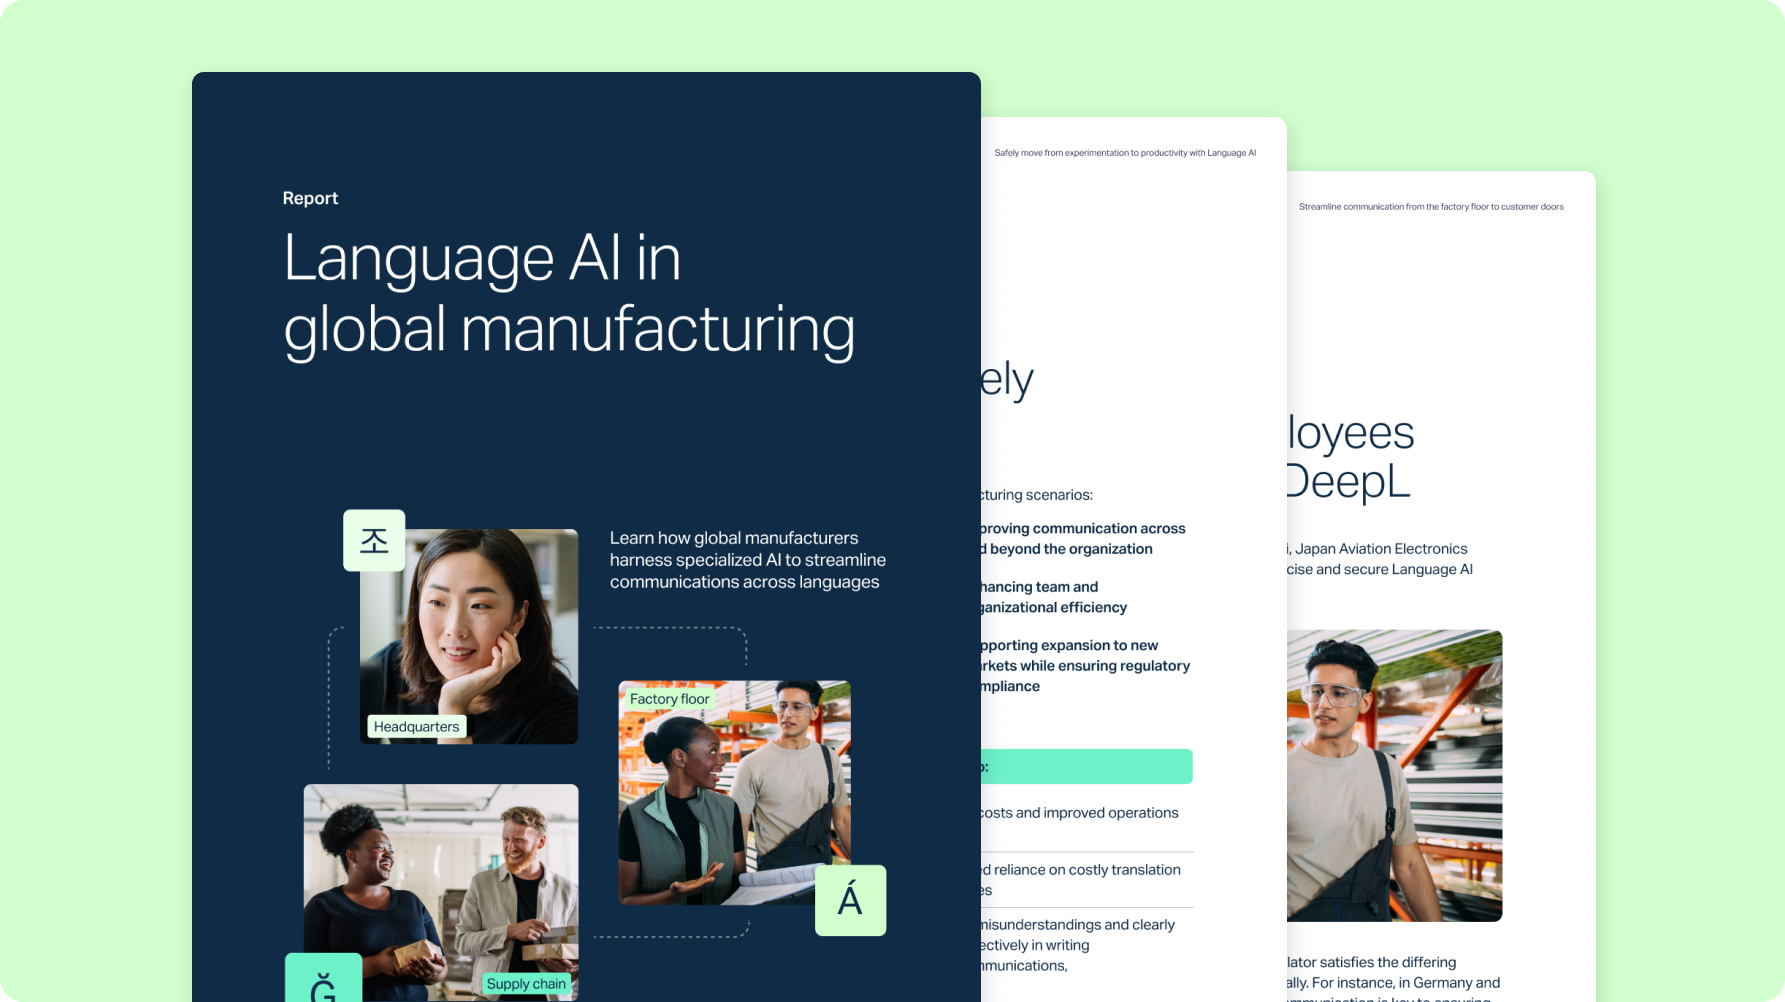The height and width of the screenshot is (1002, 1785).
Task: Click the 'Language AI in global manufacturing' title
Action: 568,293
